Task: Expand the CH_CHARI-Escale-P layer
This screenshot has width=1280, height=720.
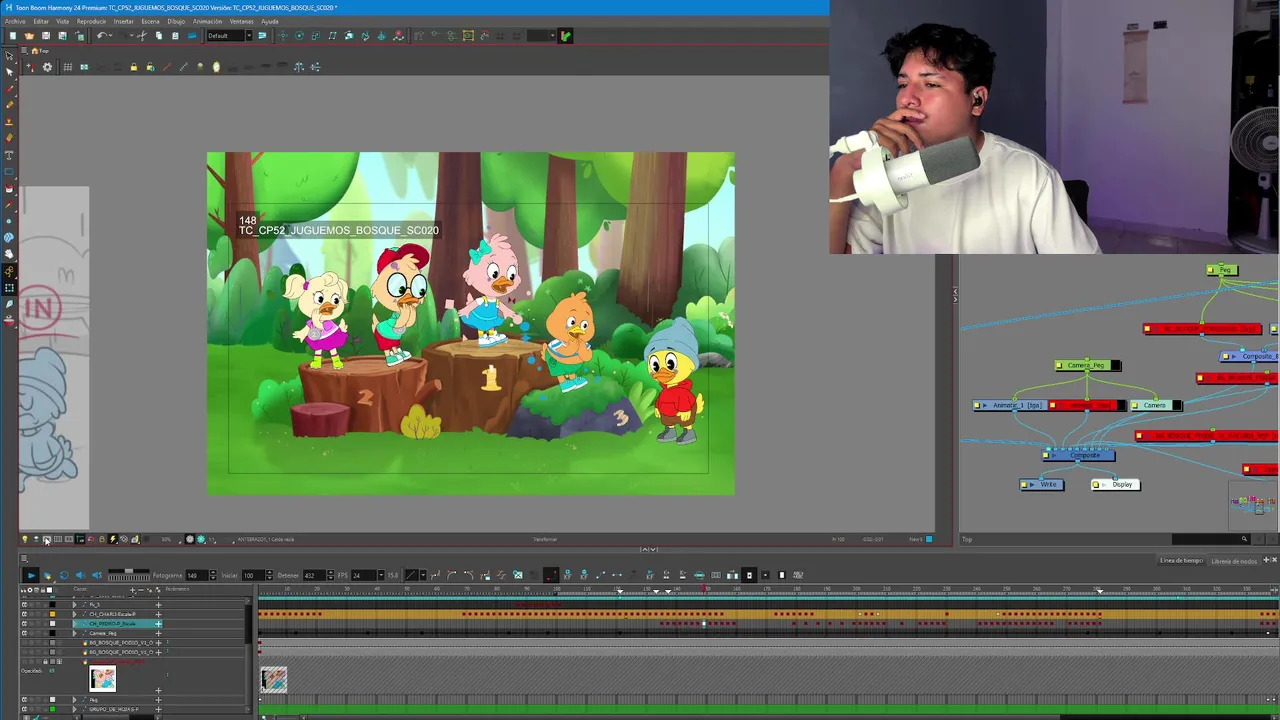Action: (74, 614)
